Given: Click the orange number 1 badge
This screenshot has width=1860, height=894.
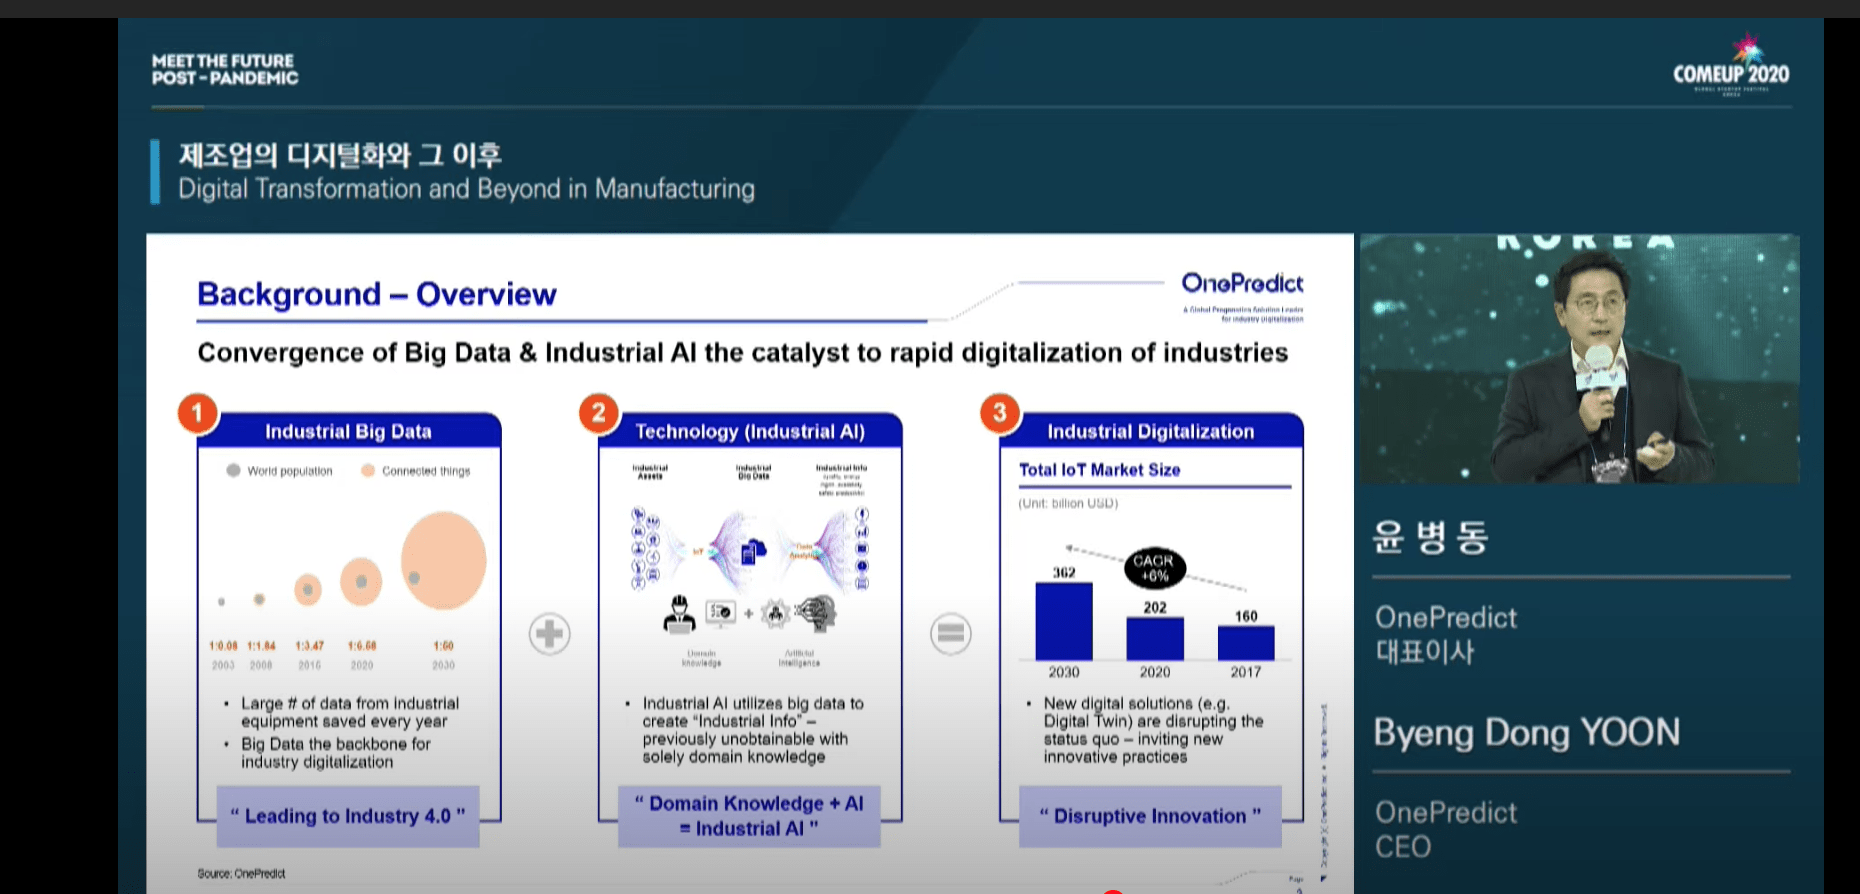Looking at the screenshot, I should (197, 412).
